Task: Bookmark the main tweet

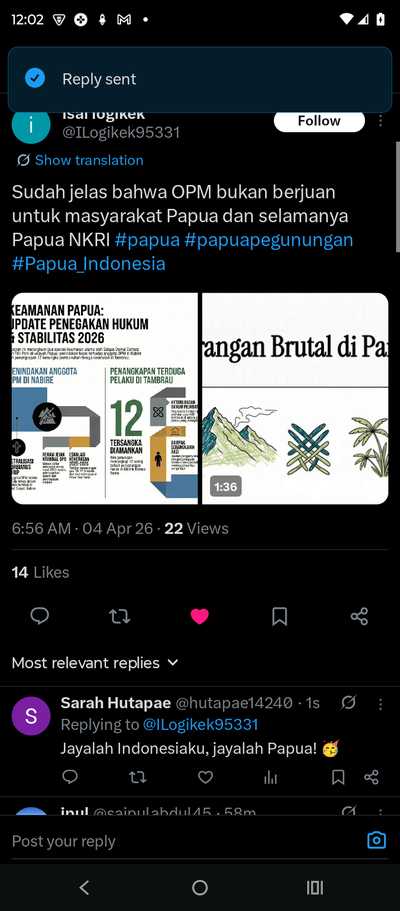Action: point(280,616)
